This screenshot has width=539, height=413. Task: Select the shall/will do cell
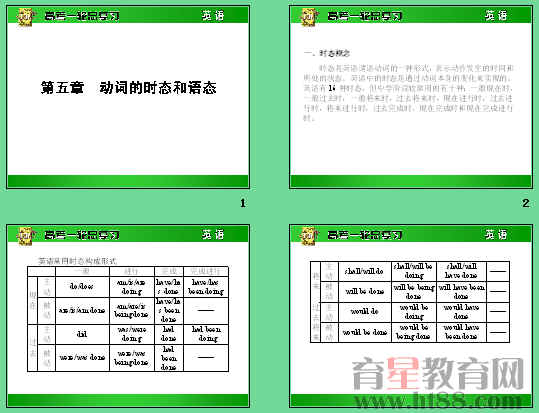(365, 271)
